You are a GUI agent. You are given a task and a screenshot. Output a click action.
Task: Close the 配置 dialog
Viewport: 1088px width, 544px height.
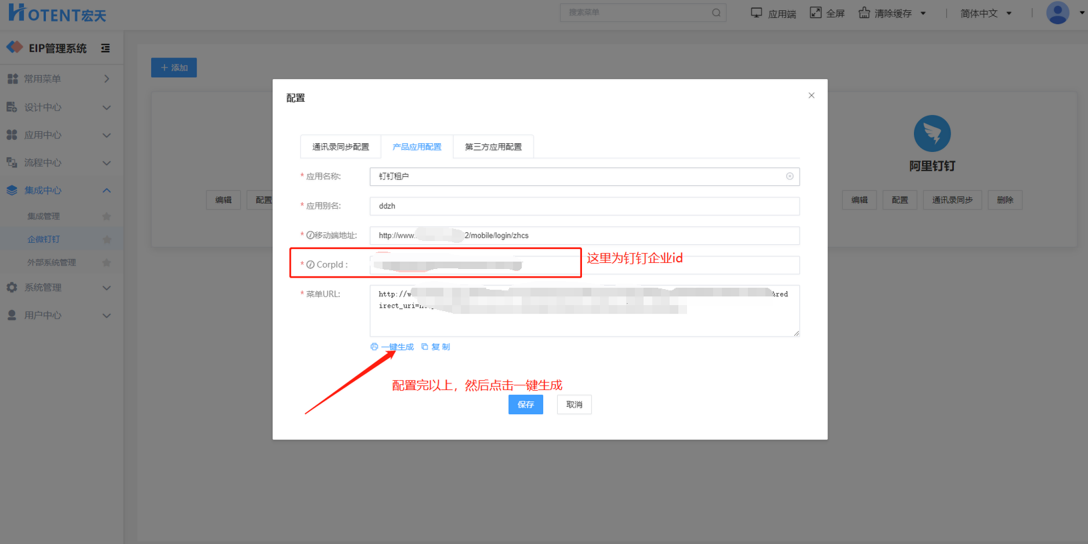[x=811, y=96]
